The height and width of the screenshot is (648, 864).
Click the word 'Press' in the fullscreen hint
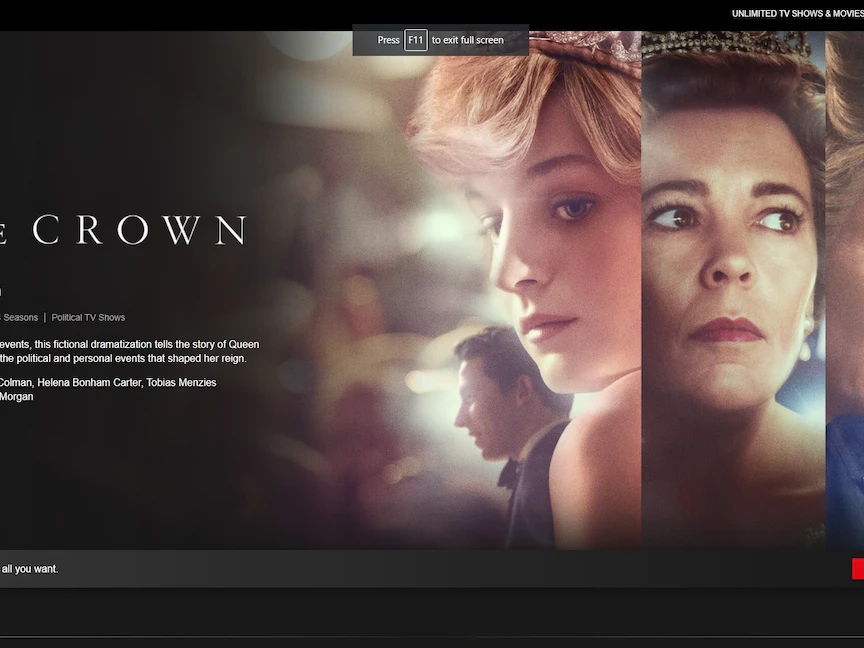388,40
